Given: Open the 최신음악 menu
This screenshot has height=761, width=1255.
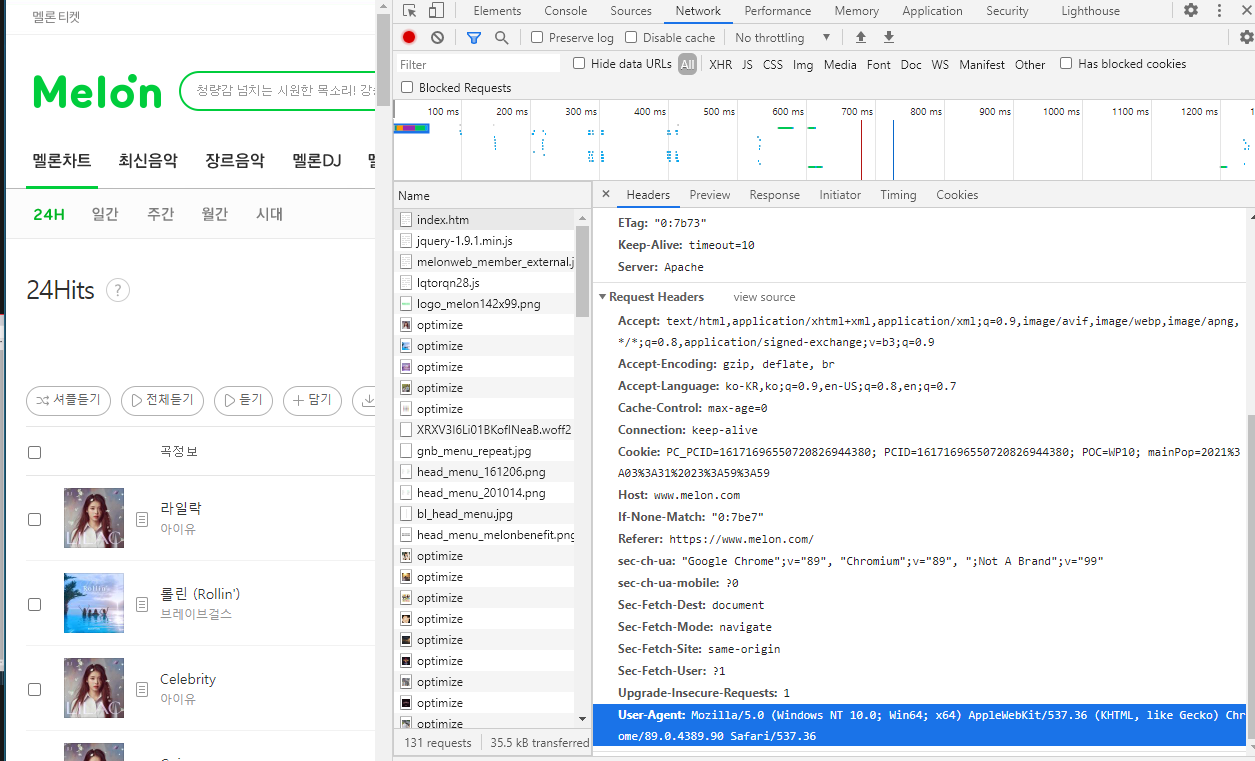Looking at the screenshot, I should click(148, 160).
